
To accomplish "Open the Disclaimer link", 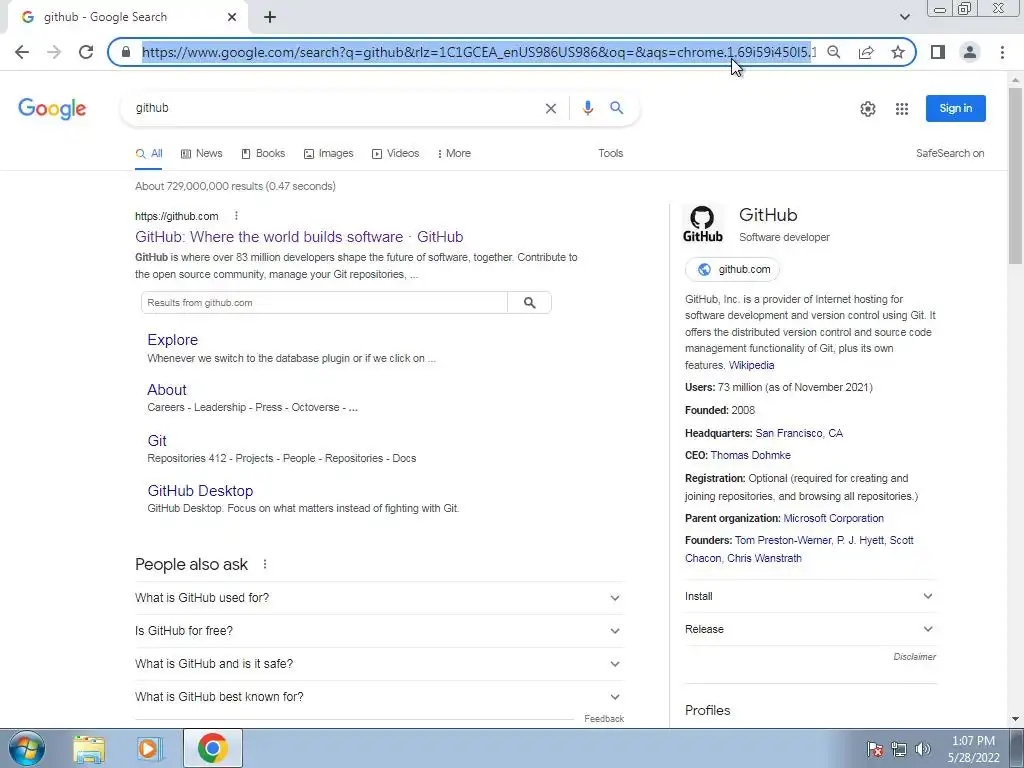I will [x=914, y=657].
